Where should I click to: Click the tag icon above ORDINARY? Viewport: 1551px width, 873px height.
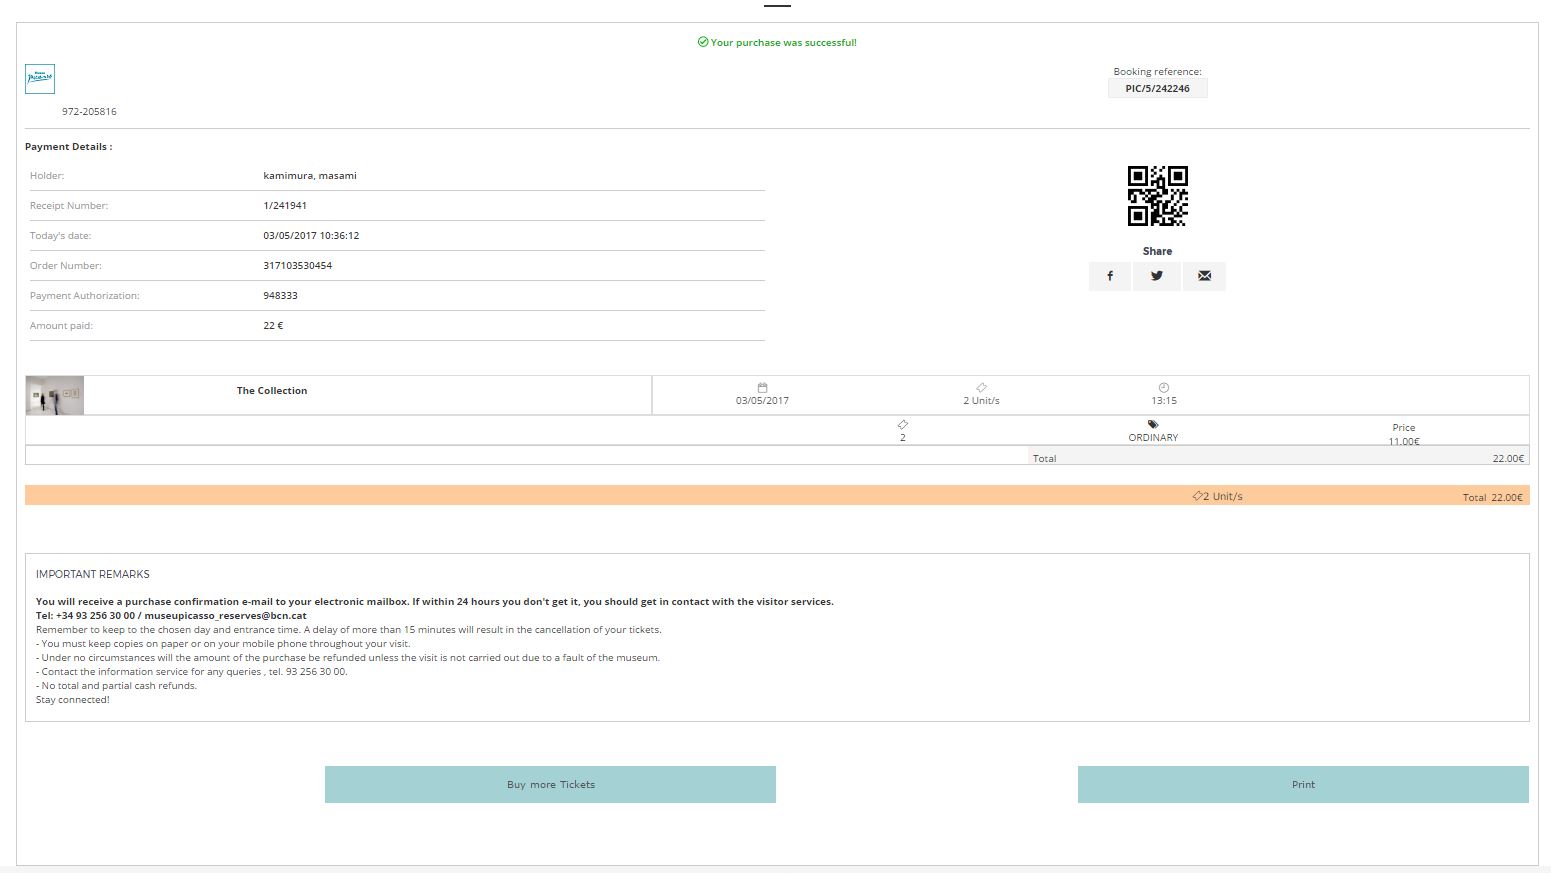1153,424
